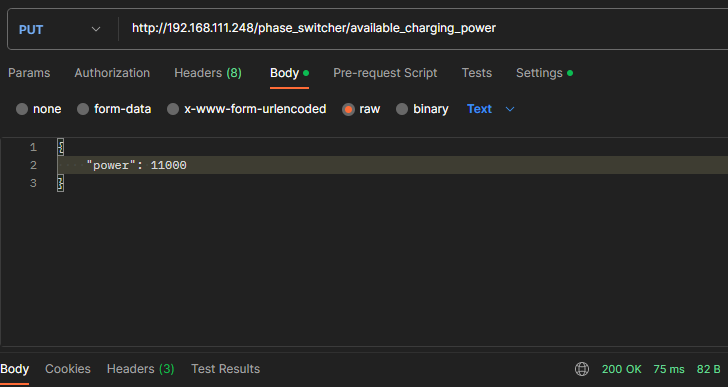728x387 pixels.
Task: Click the 82 B response size
Action: coord(708,369)
